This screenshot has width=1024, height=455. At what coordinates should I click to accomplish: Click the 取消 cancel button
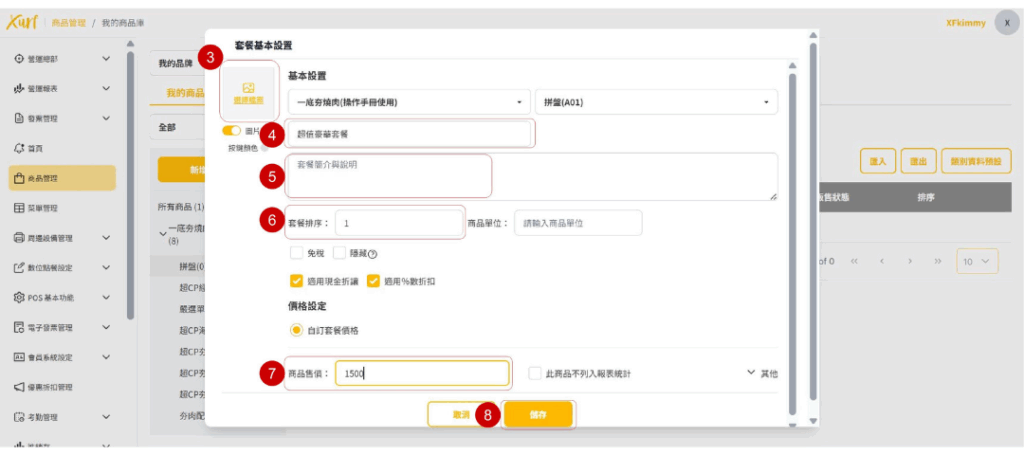point(461,414)
